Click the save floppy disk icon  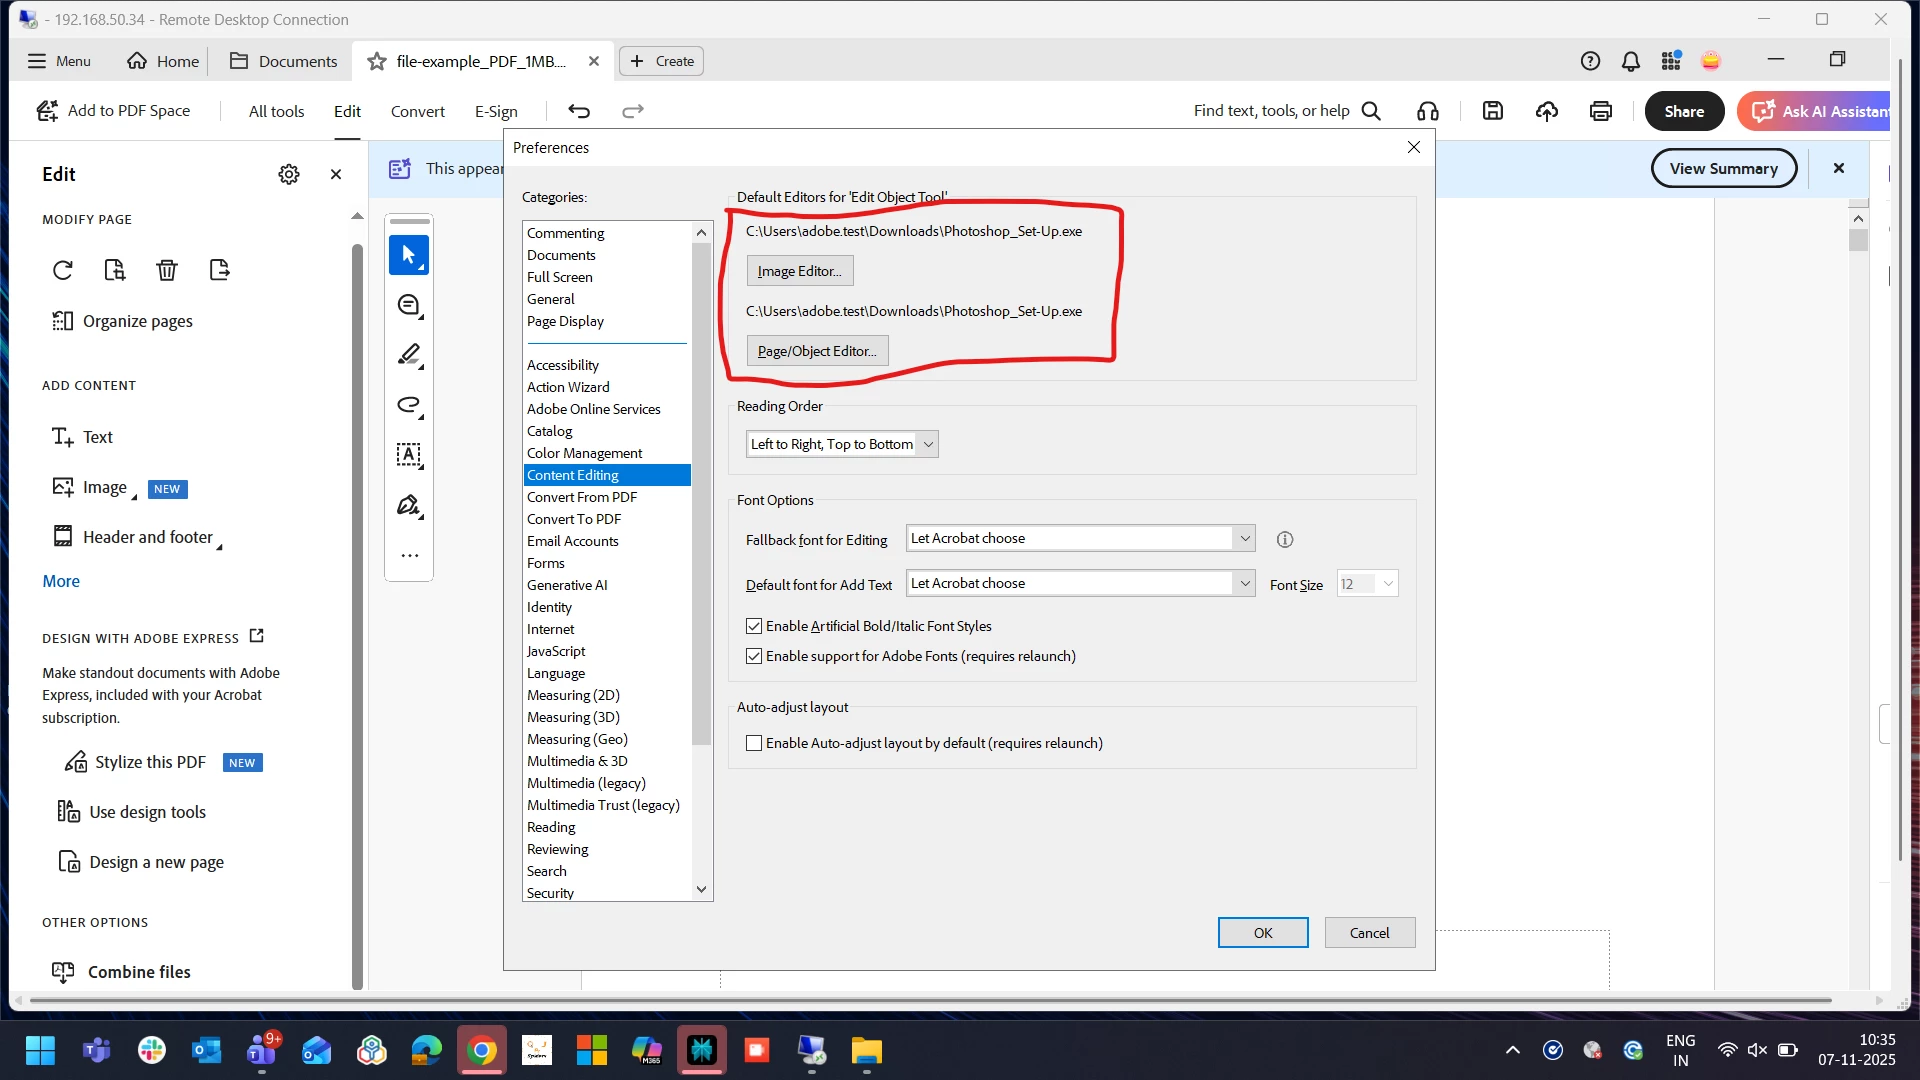pyautogui.click(x=1493, y=111)
